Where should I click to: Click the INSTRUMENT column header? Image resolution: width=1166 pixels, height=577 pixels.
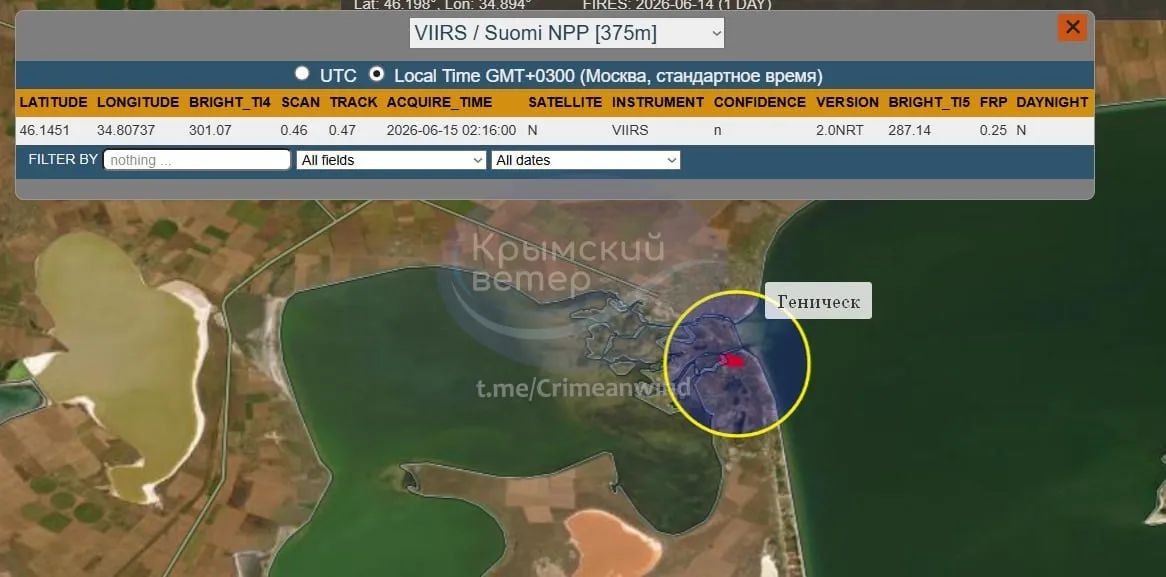click(658, 103)
